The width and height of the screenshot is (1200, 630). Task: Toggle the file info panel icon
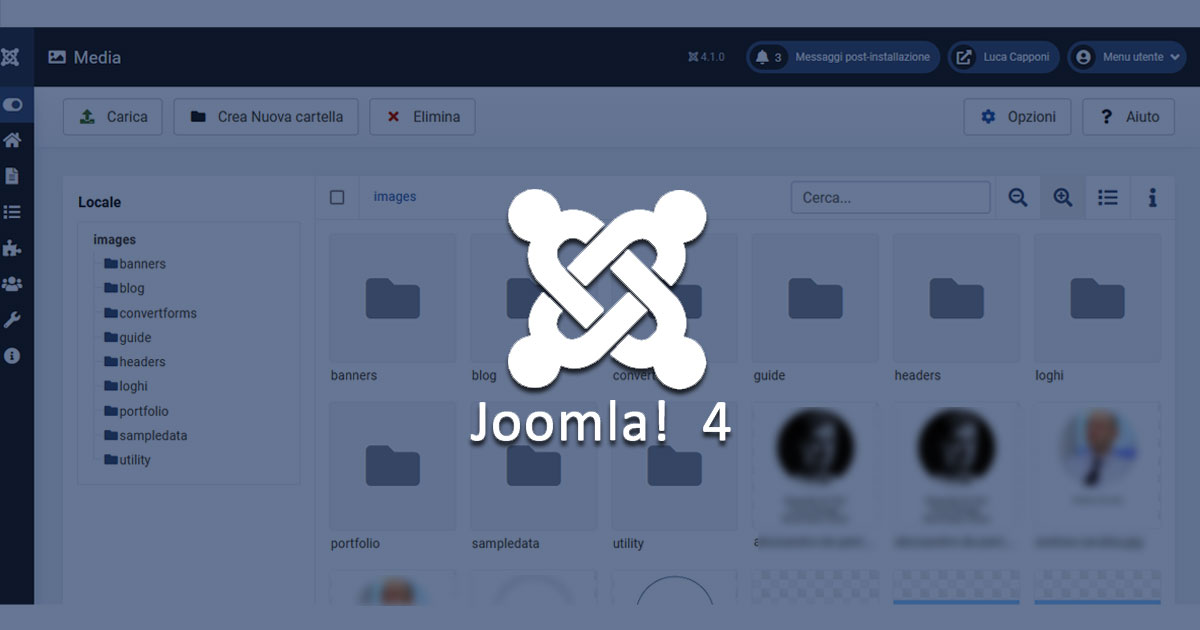[x=1153, y=198]
